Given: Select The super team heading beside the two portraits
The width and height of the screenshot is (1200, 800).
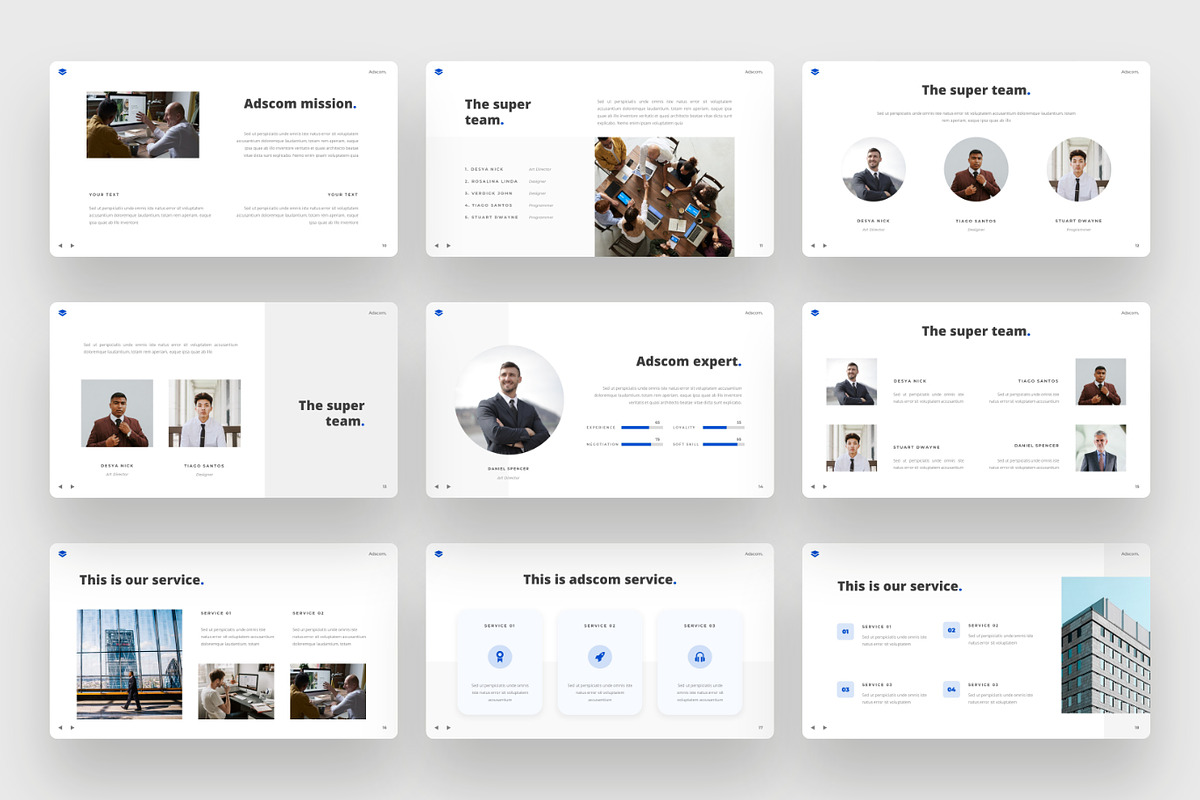Looking at the screenshot, I should pos(331,413).
